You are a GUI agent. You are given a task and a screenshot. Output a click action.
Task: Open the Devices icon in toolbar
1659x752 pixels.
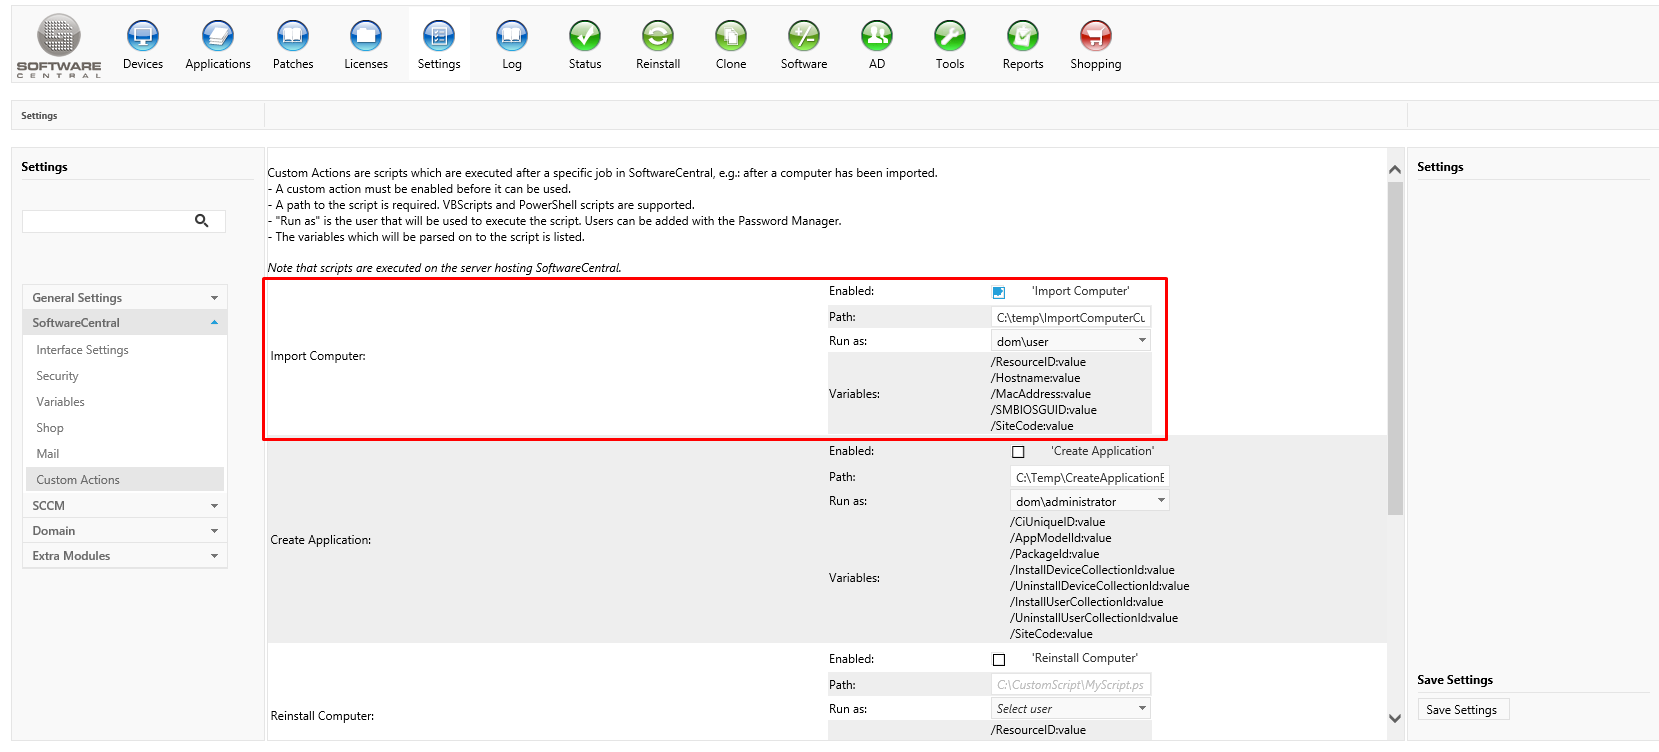(143, 37)
